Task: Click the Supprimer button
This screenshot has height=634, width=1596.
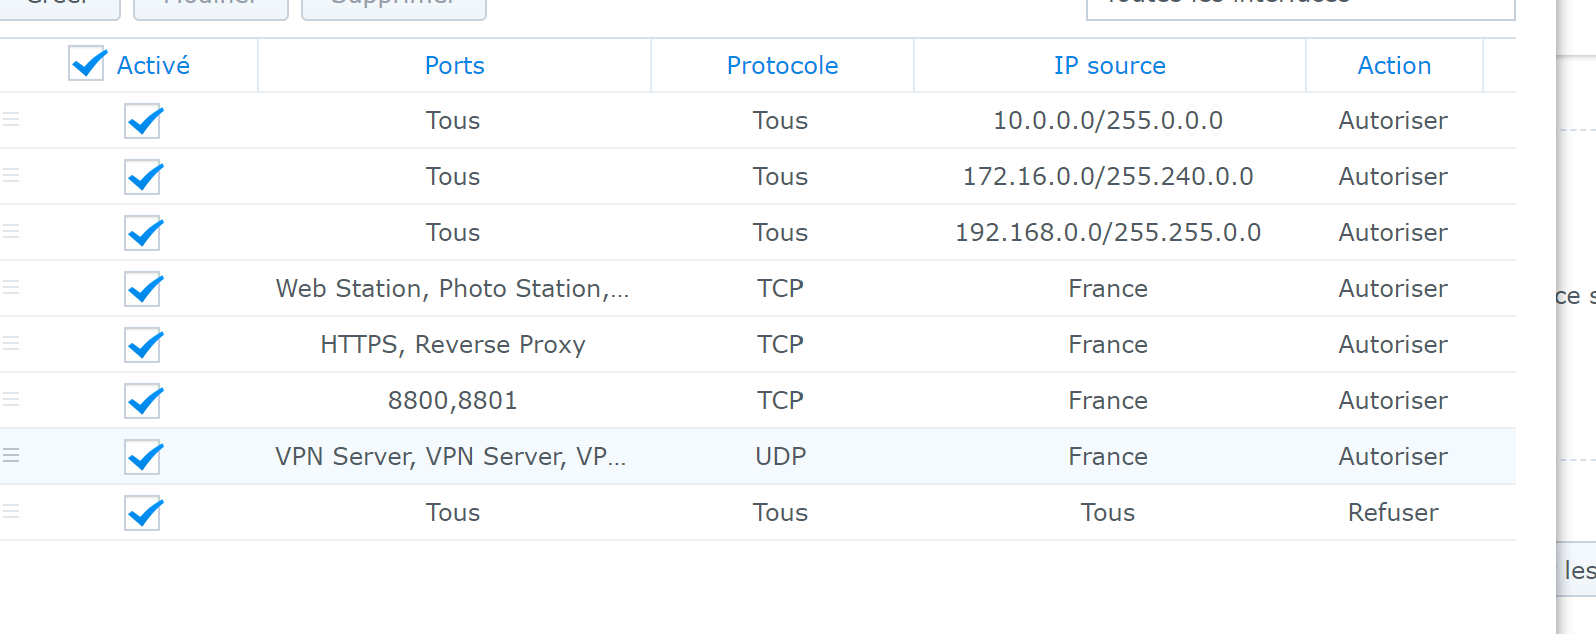Action: tap(393, 6)
